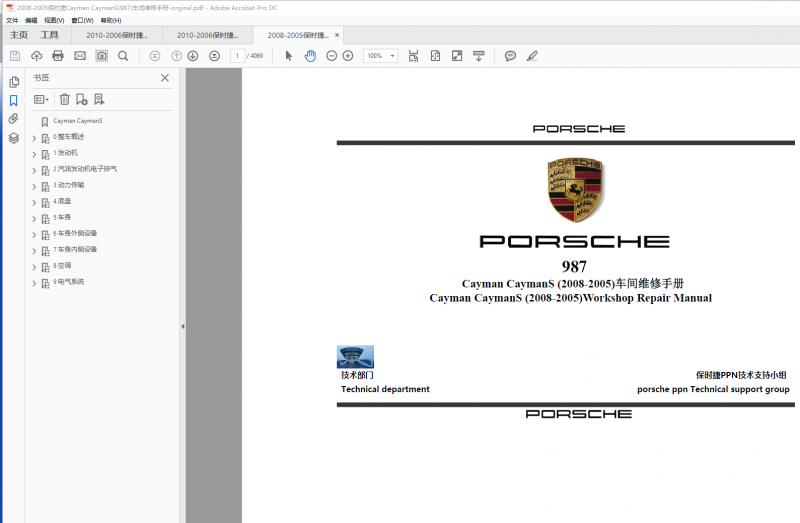
Task: Close the 书签 bookmarks panel
Action: point(165,78)
